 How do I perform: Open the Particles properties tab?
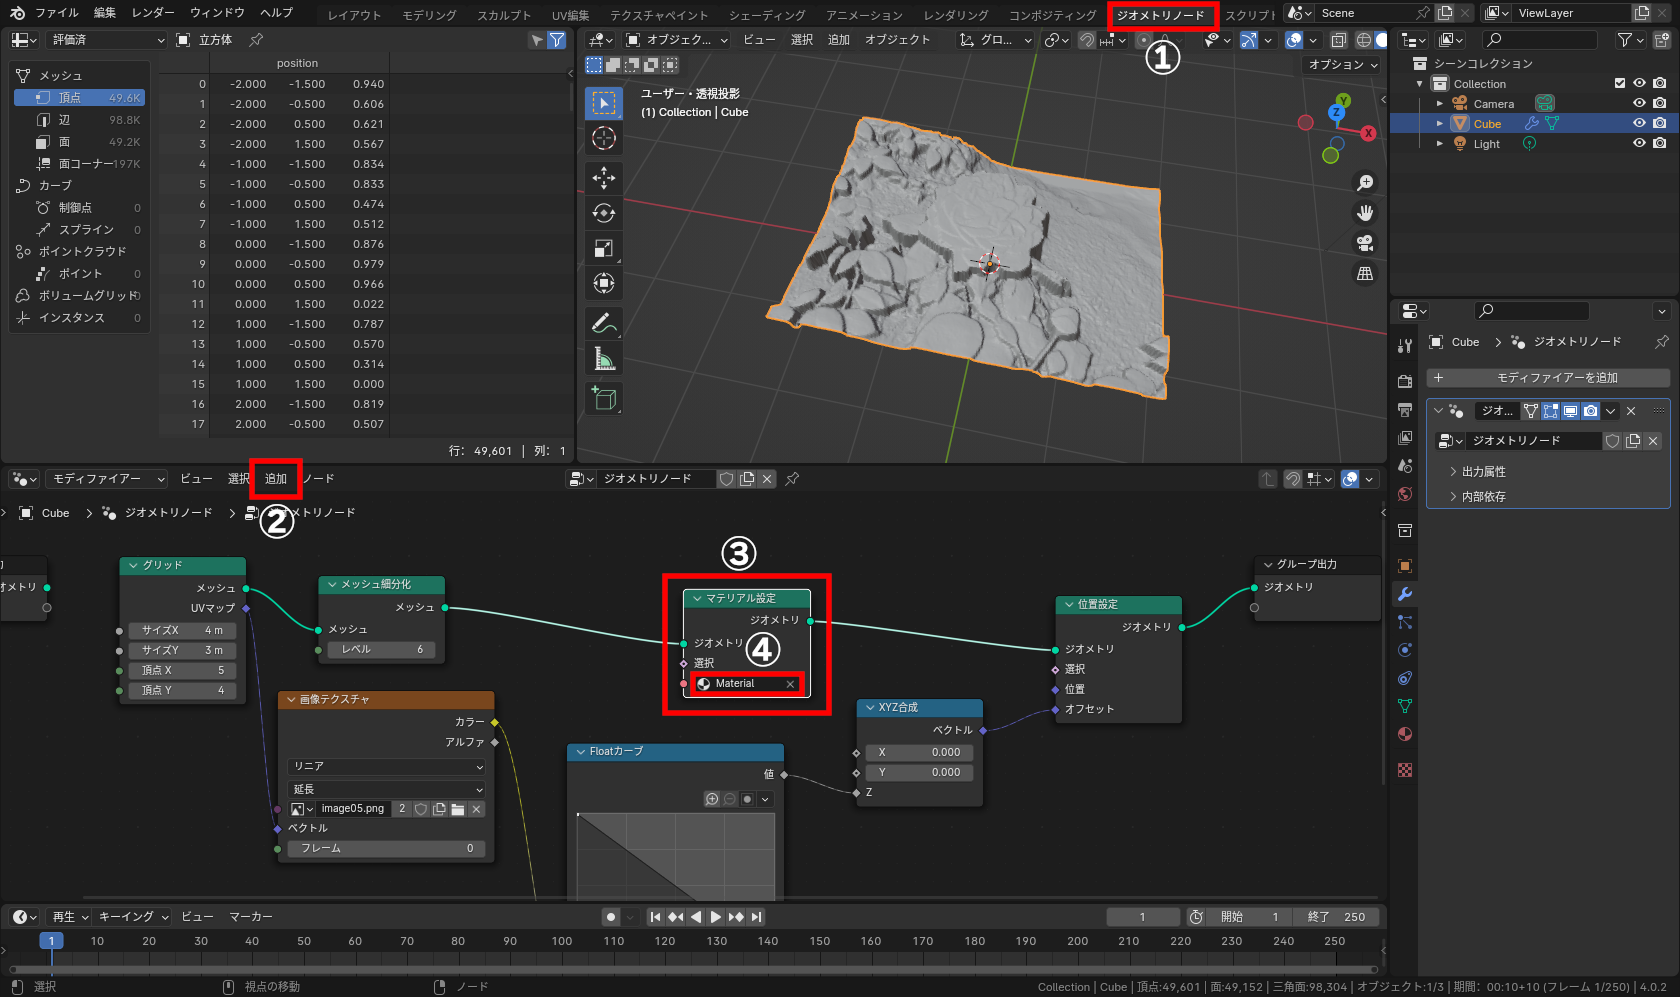(1405, 622)
